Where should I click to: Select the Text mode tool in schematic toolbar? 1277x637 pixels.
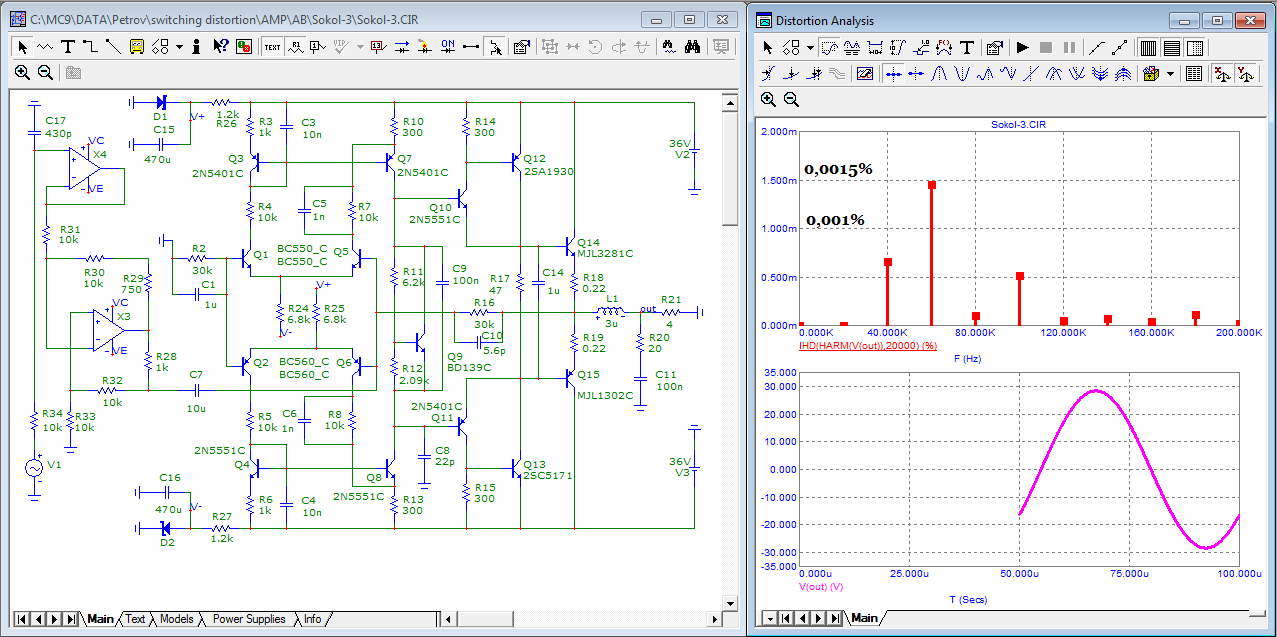(x=68, y=46)
